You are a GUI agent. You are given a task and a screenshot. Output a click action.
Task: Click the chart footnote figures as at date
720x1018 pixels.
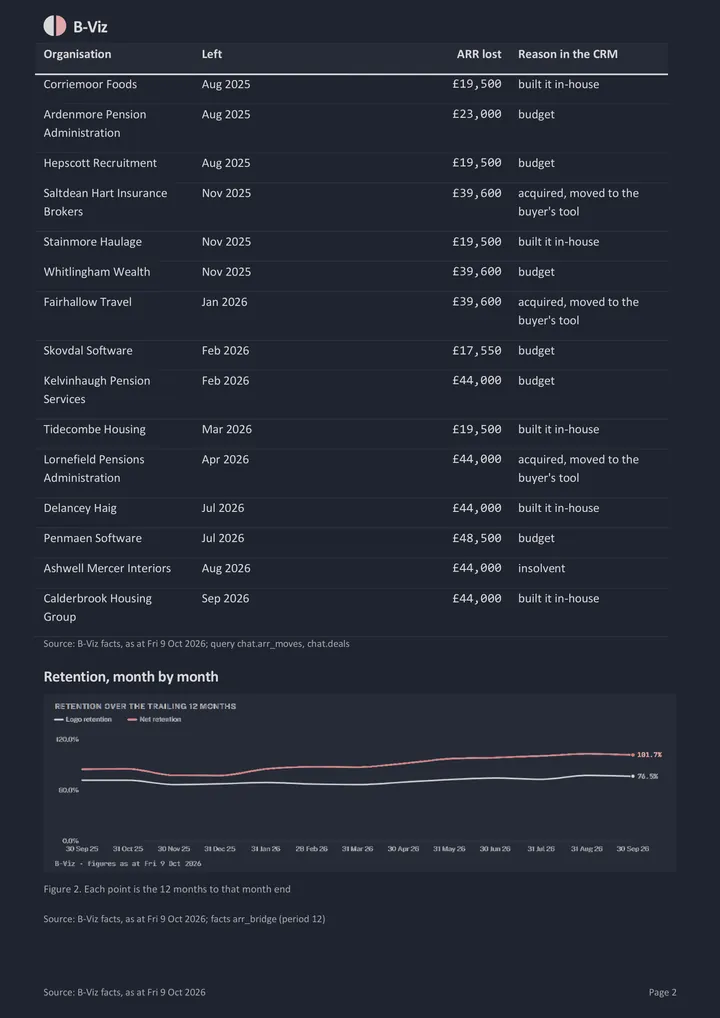128,863
